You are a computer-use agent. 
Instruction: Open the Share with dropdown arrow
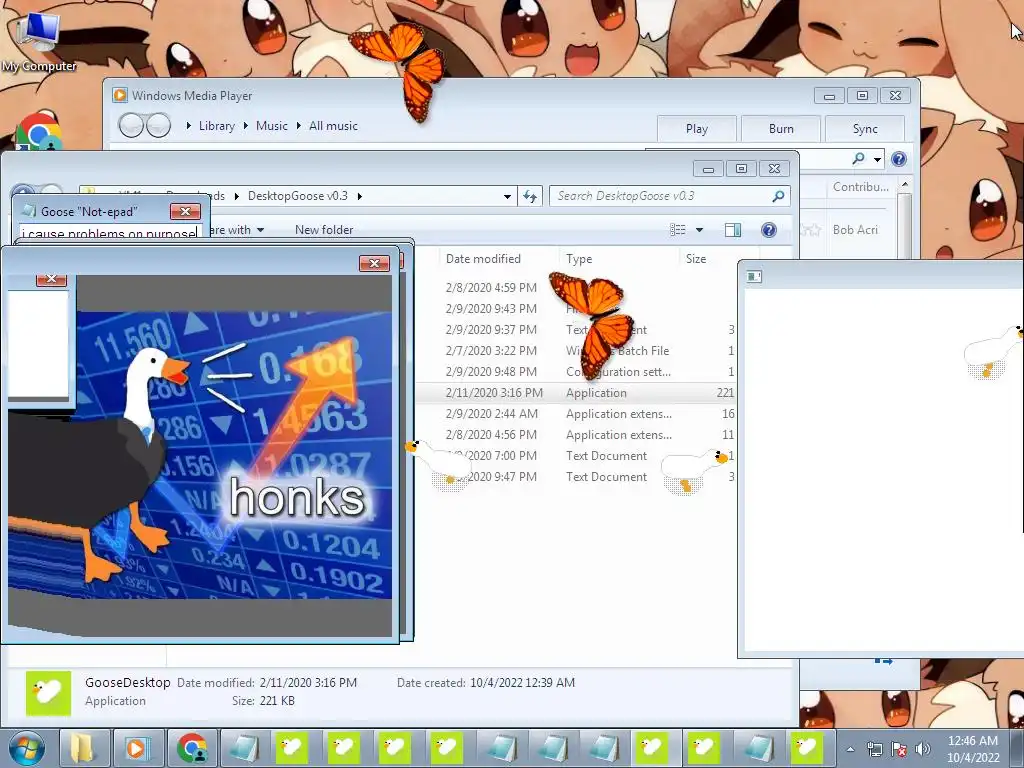tap(260, 230)
